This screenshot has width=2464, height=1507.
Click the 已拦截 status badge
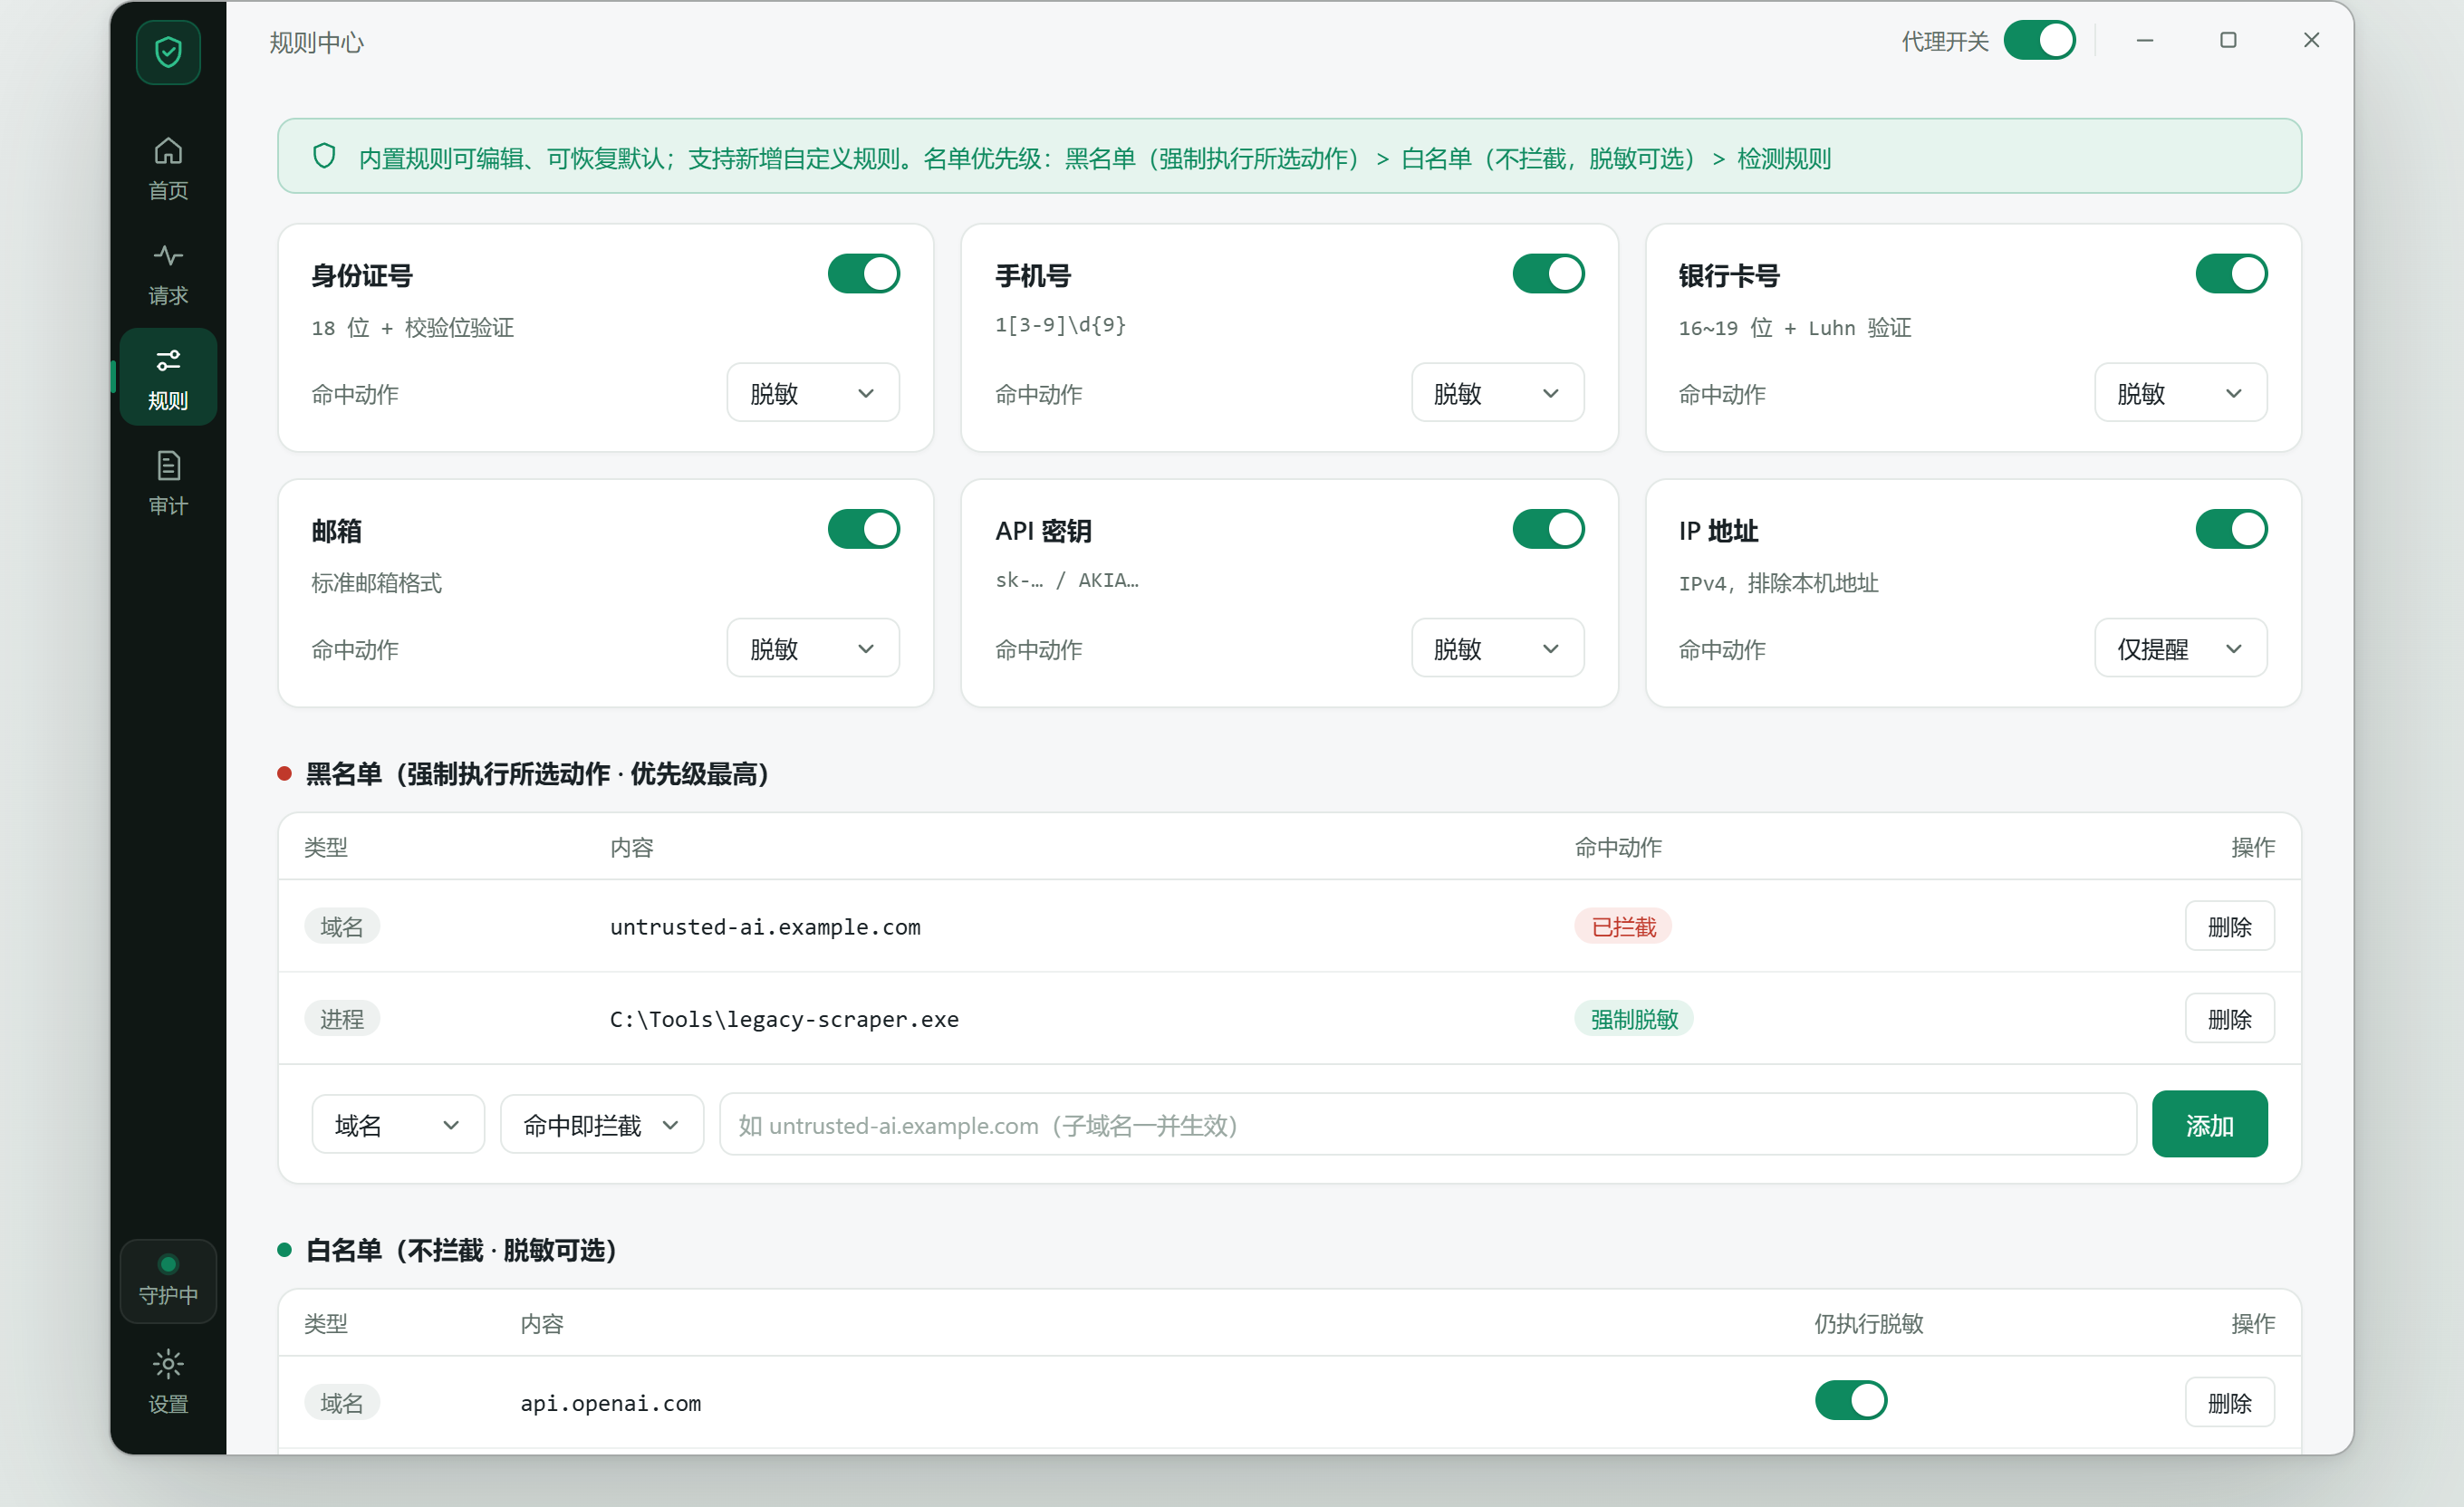click(x=1623, y=926)
